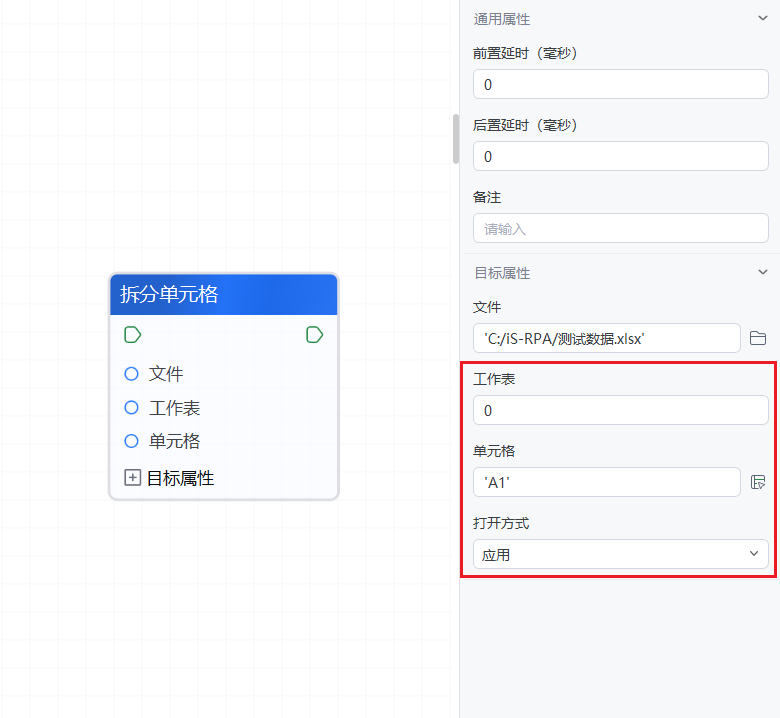
Task: Focus the 备注 remark input box
Action: click(620, 229)
